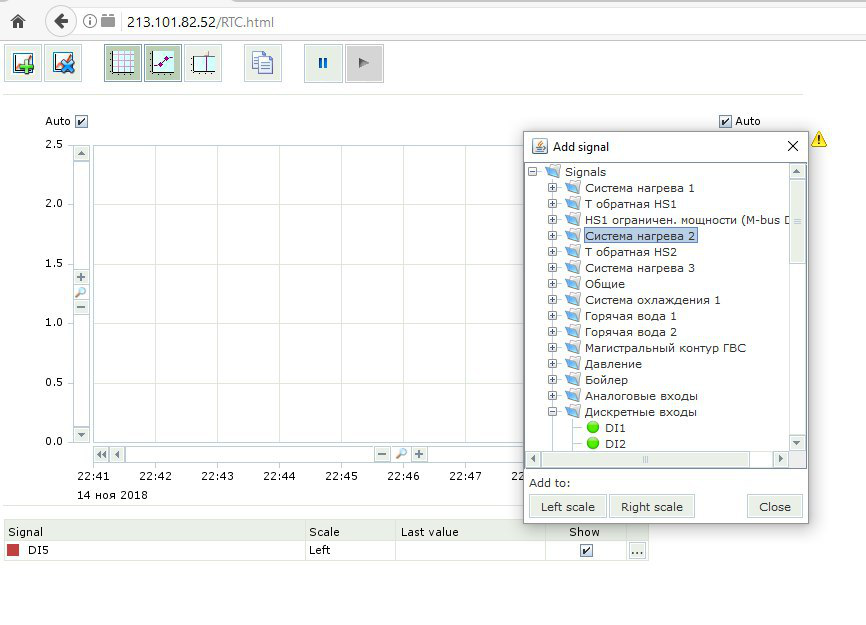Uncheck Show for the DI5 signal

click(586, 550)
